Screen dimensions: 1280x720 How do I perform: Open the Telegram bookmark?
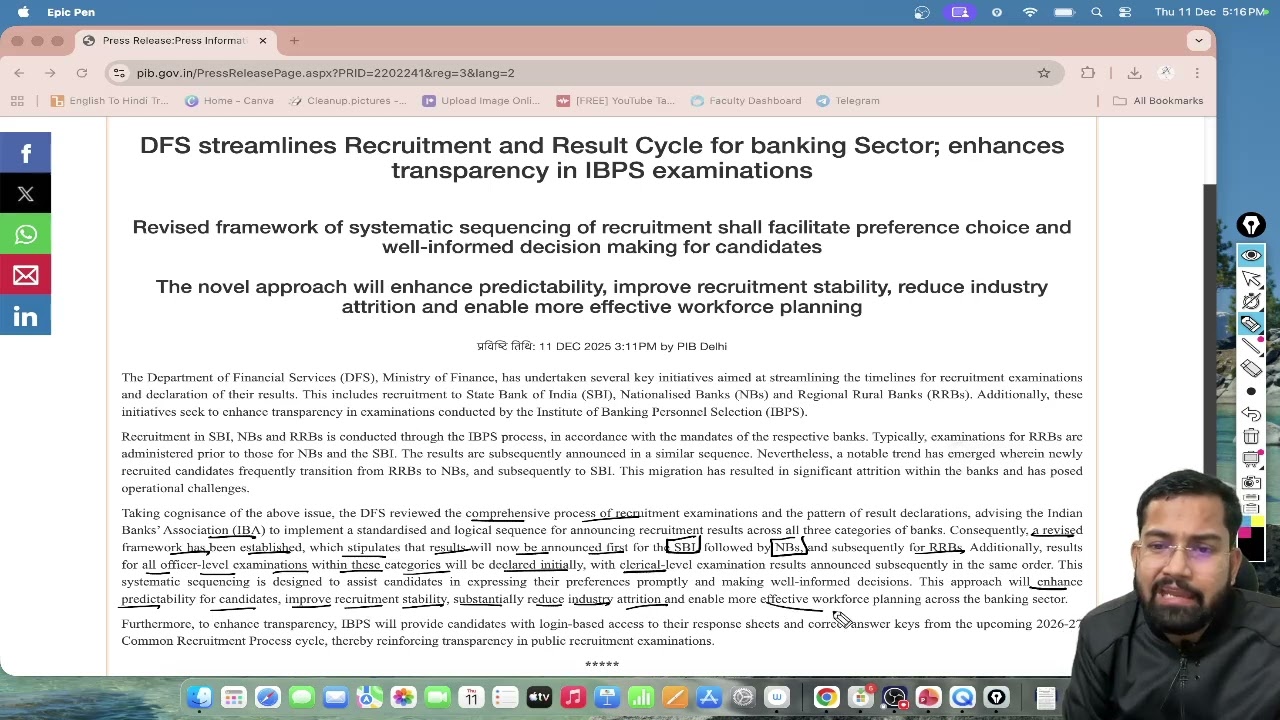point(848,101)
